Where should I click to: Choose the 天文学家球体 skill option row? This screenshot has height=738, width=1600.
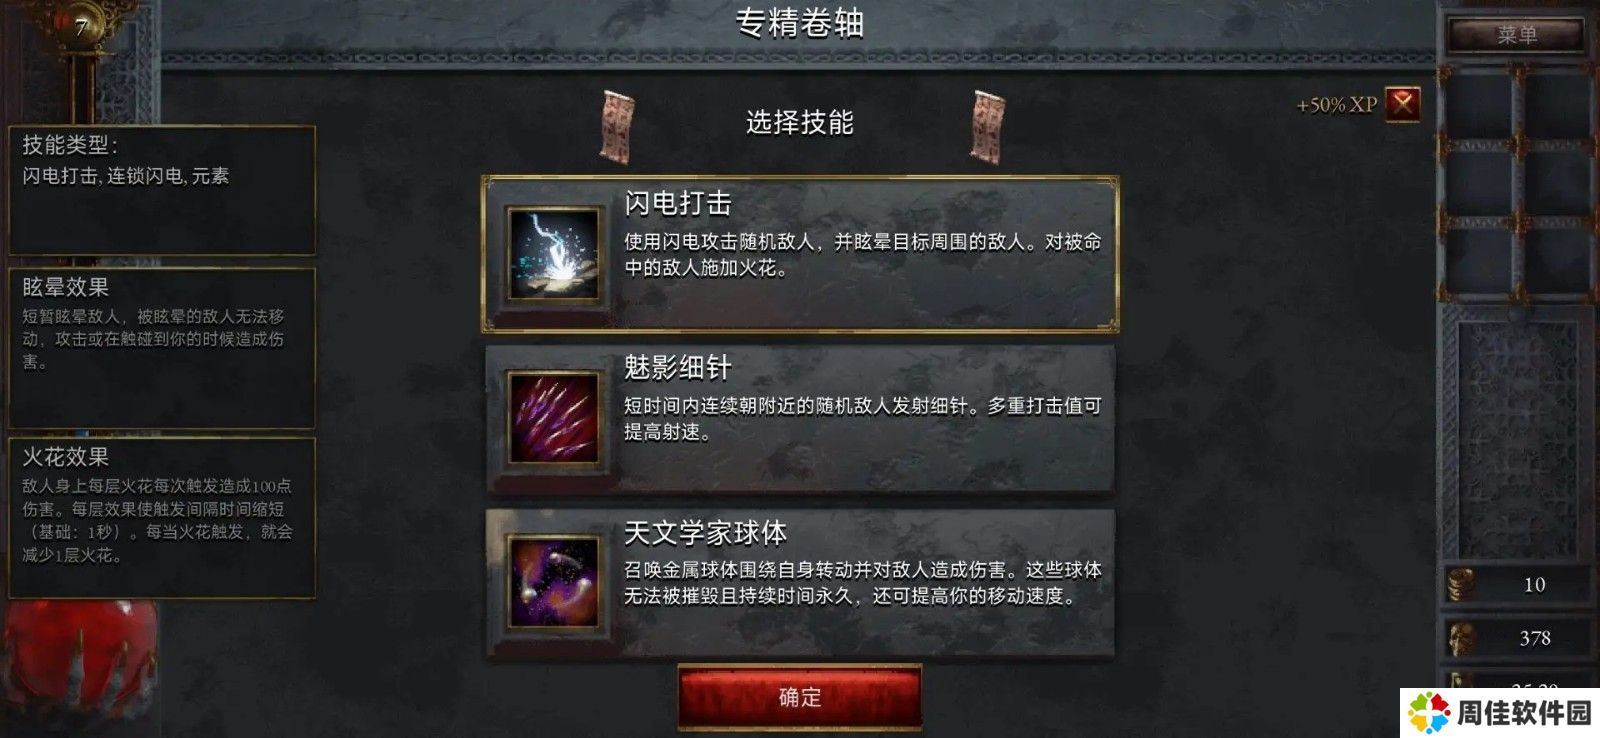coord(800,584)
